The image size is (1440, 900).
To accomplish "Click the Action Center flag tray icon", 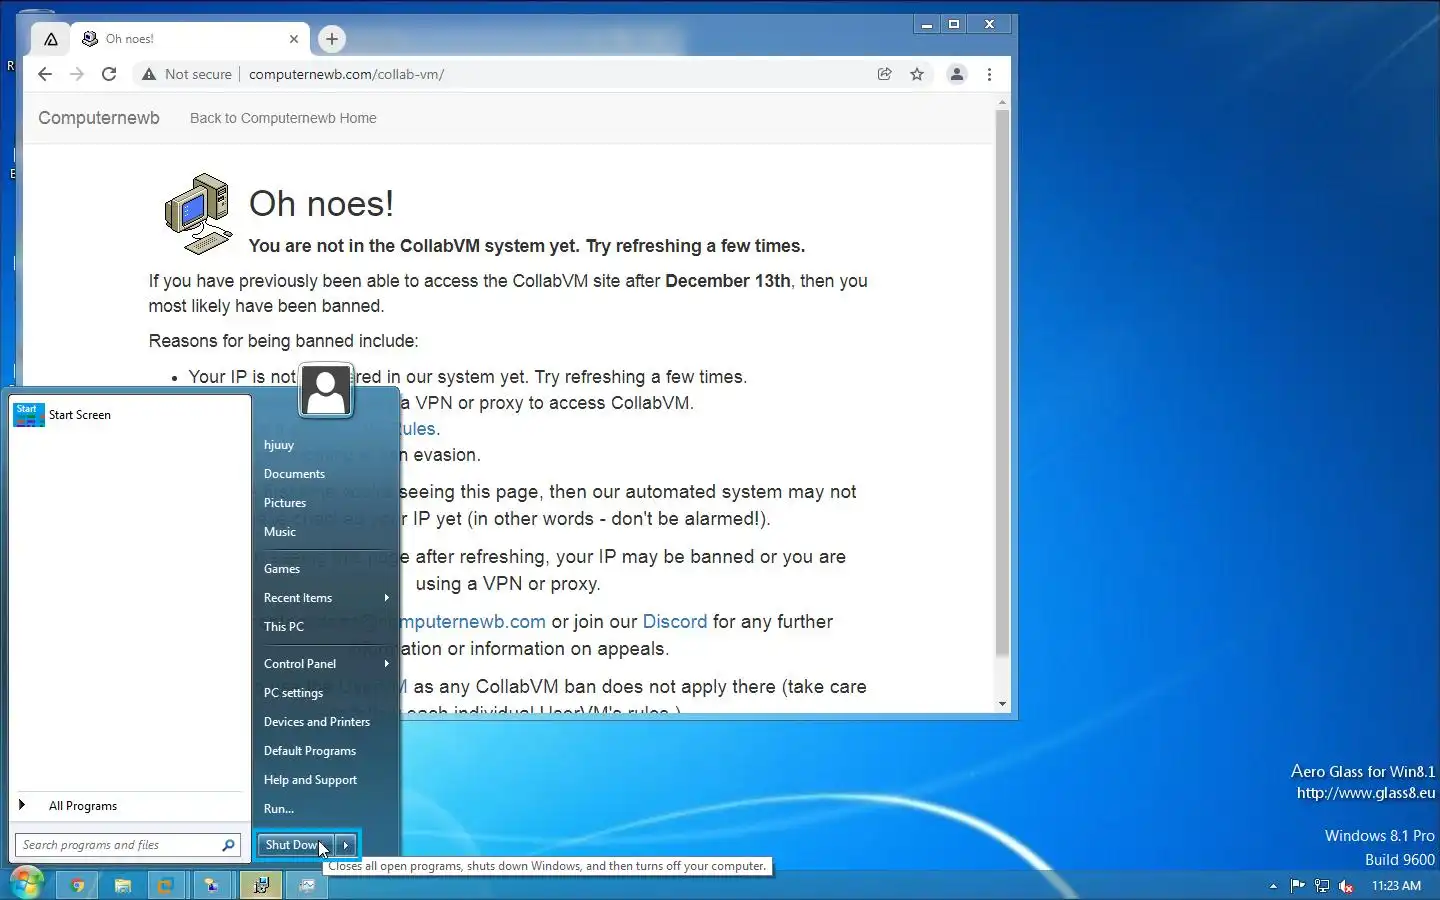I will pyautogui.click(x=1297, y=885).
